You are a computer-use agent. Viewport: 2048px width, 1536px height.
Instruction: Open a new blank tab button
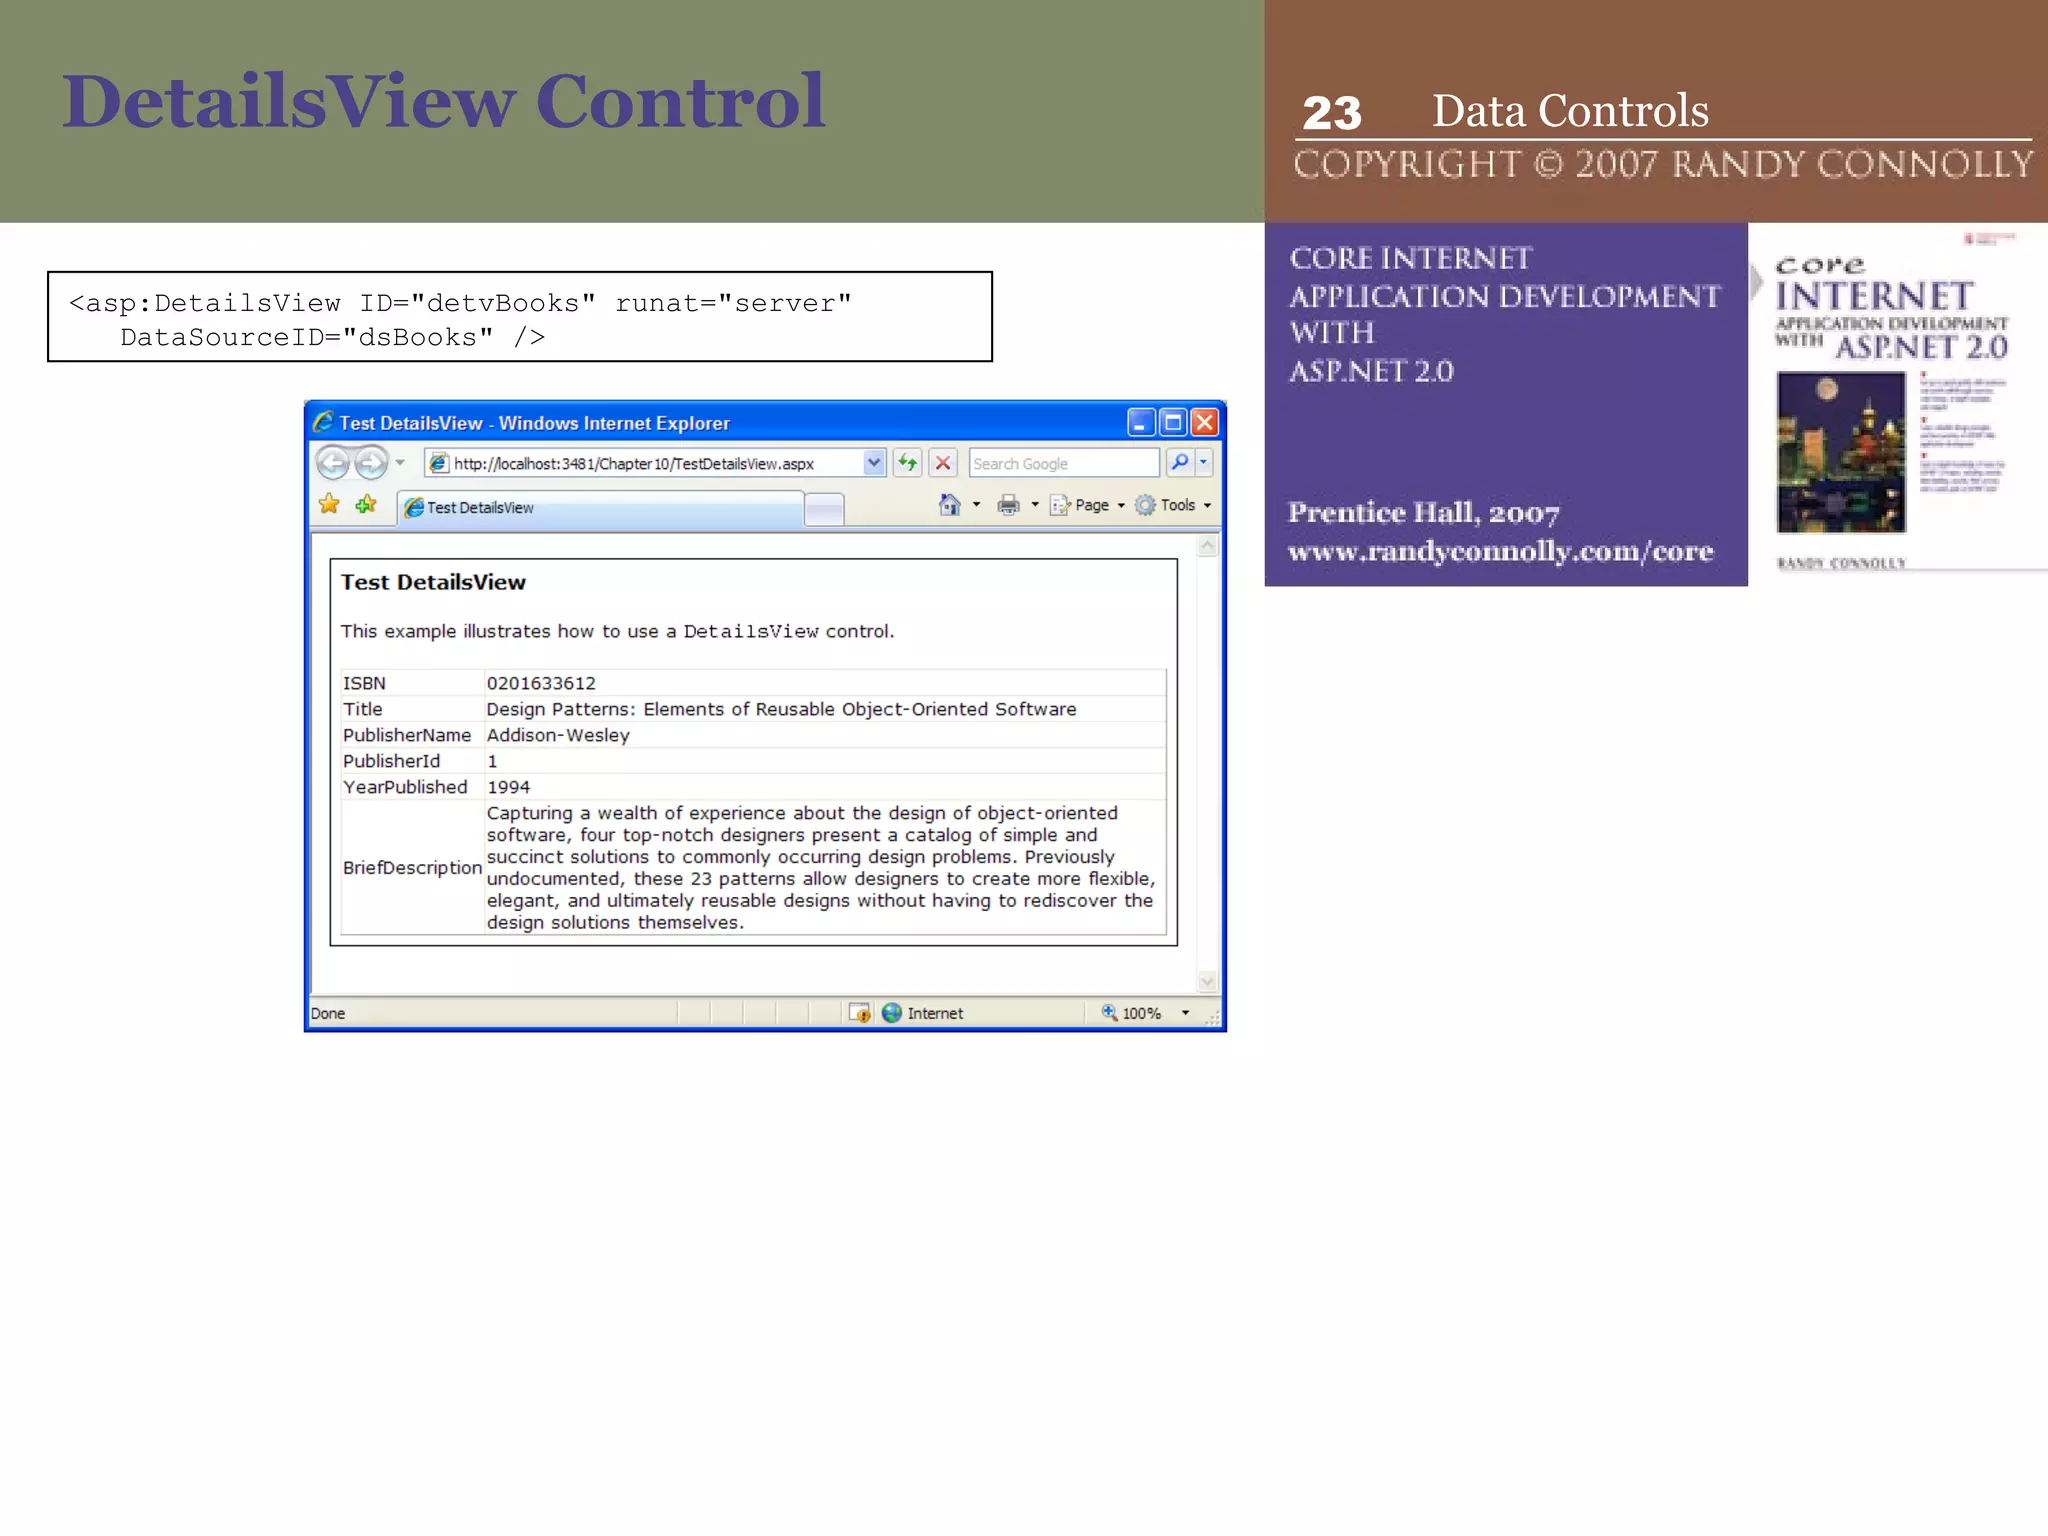pos(824,509)
